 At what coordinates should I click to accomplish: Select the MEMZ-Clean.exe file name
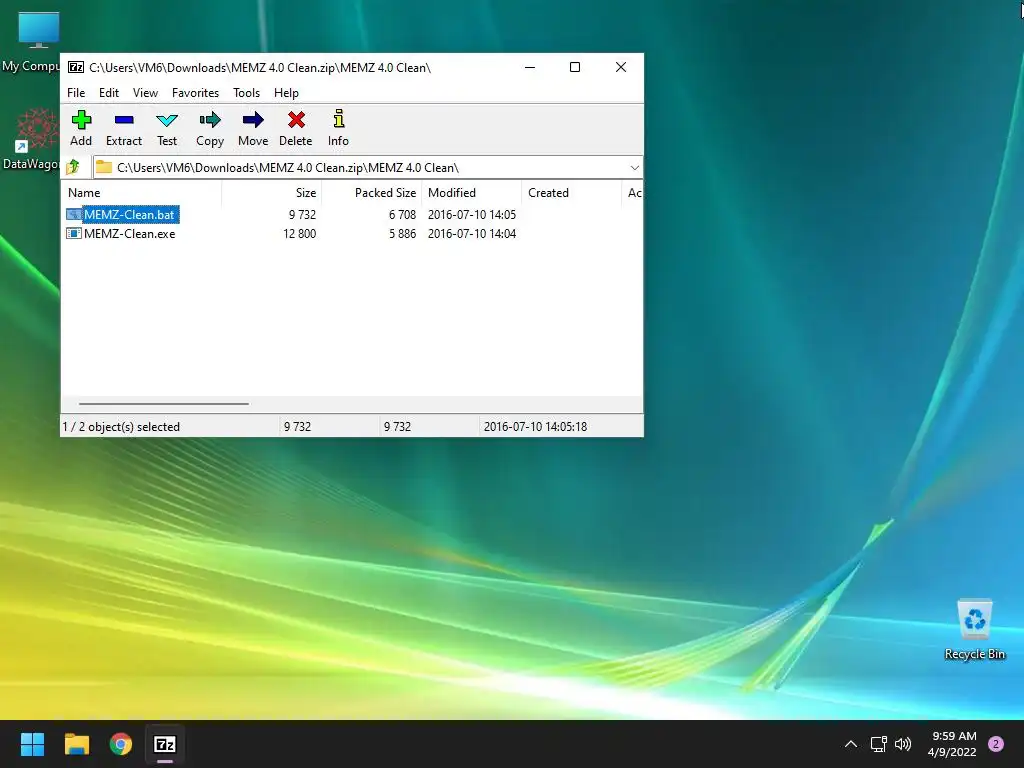(129, 234)
